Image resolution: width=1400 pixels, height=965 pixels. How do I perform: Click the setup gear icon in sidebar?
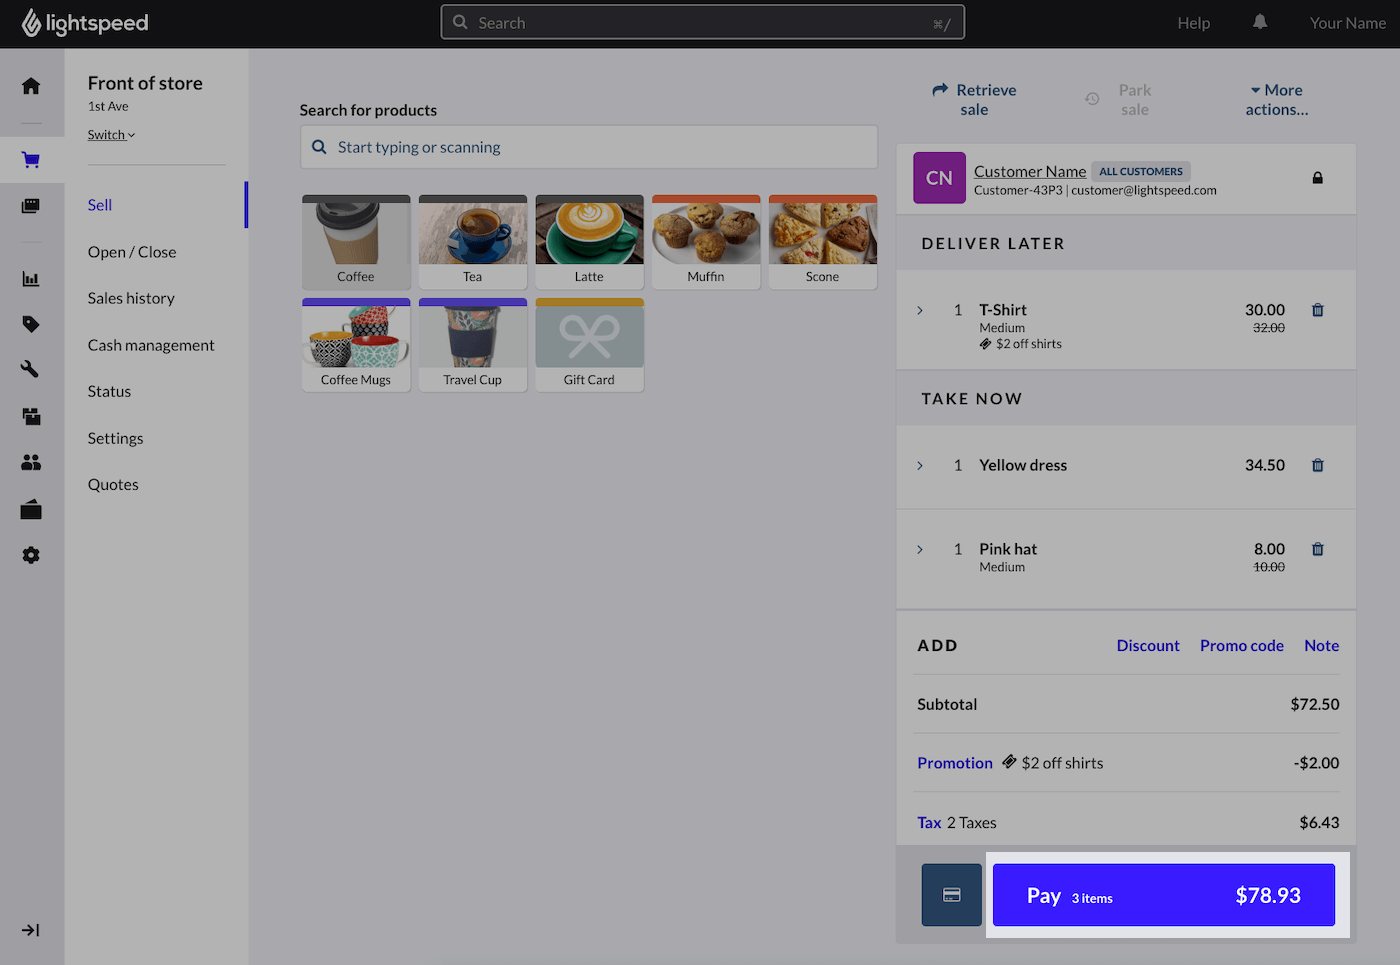31,555
